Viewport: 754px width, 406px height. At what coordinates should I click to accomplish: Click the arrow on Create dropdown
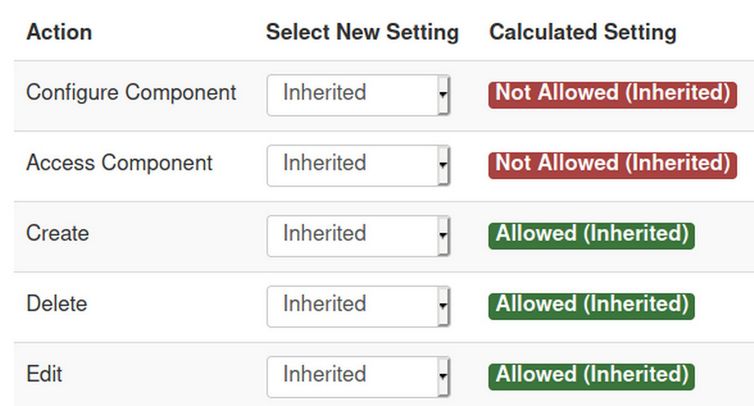pyautogui.click(x=443, y=236)
